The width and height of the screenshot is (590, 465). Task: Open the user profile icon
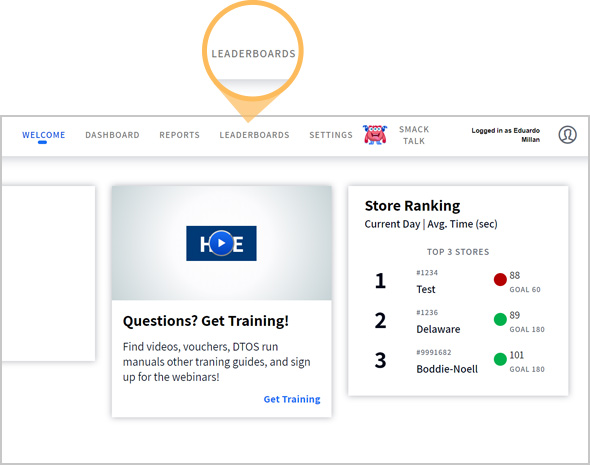(567, 135)
